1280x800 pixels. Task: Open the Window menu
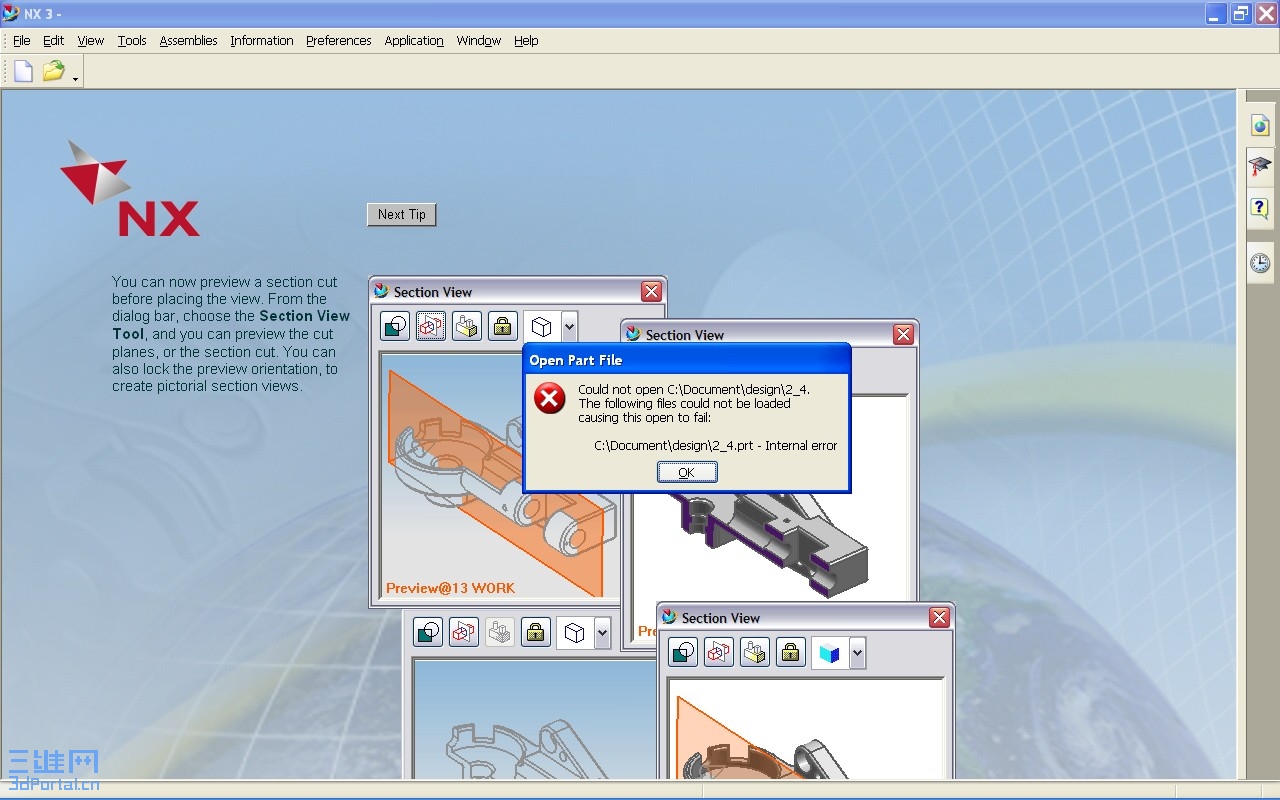point(478,41)
